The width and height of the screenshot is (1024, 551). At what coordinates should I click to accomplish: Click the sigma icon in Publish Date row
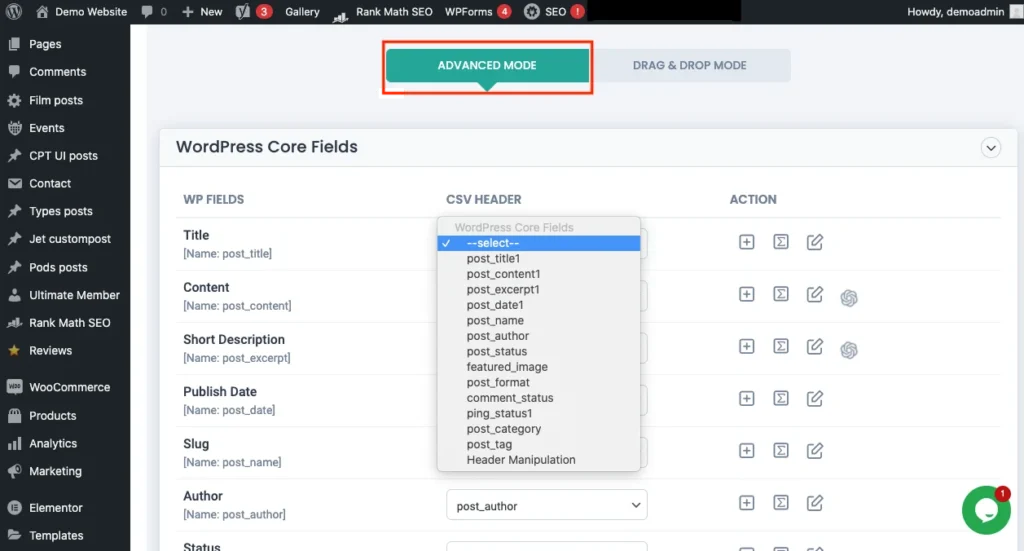[x=781, y=398]
